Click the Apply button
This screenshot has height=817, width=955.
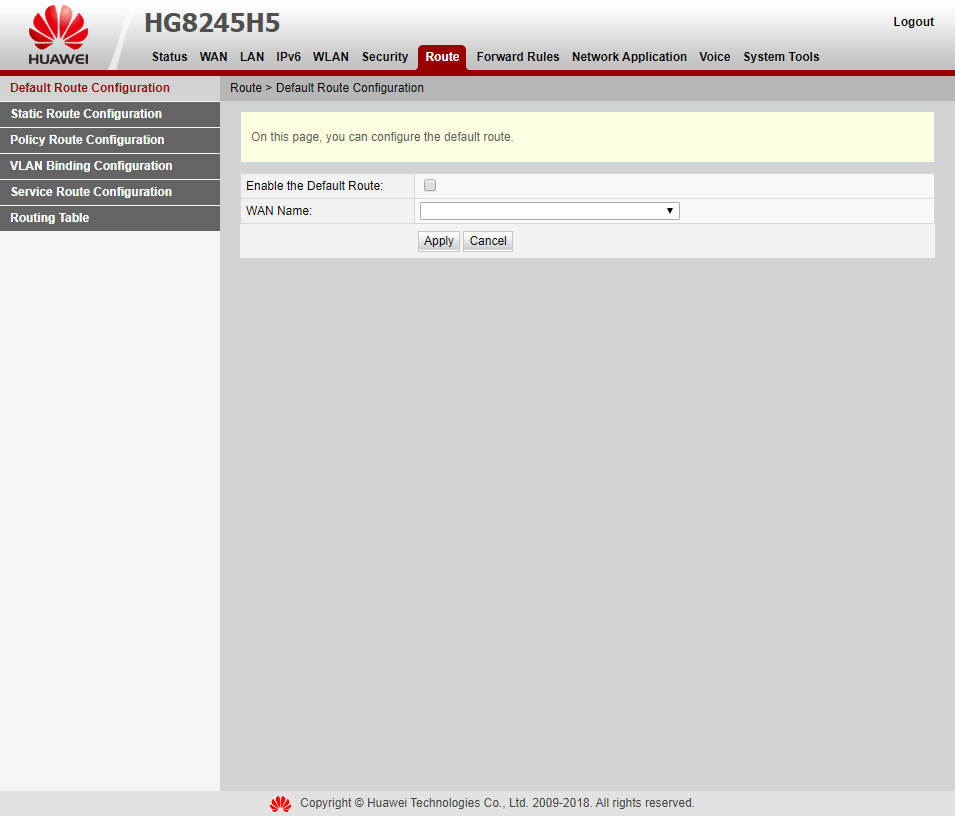click(438, 240)
